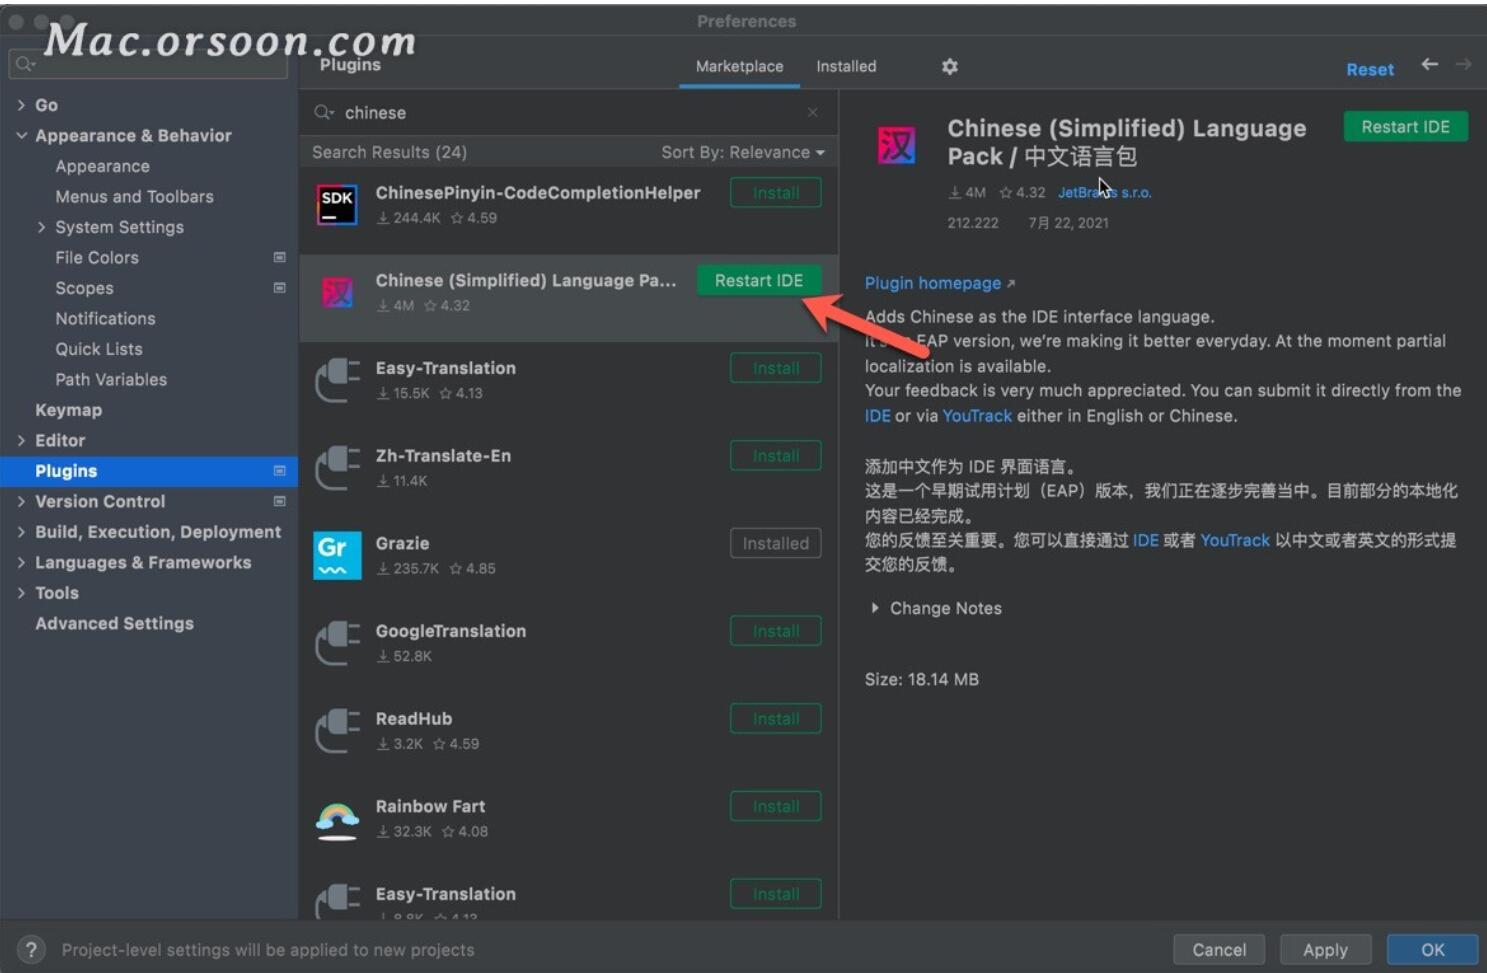1487x973 pixels.
Task: Focus the settings search field
Action: tap(148, 64)
